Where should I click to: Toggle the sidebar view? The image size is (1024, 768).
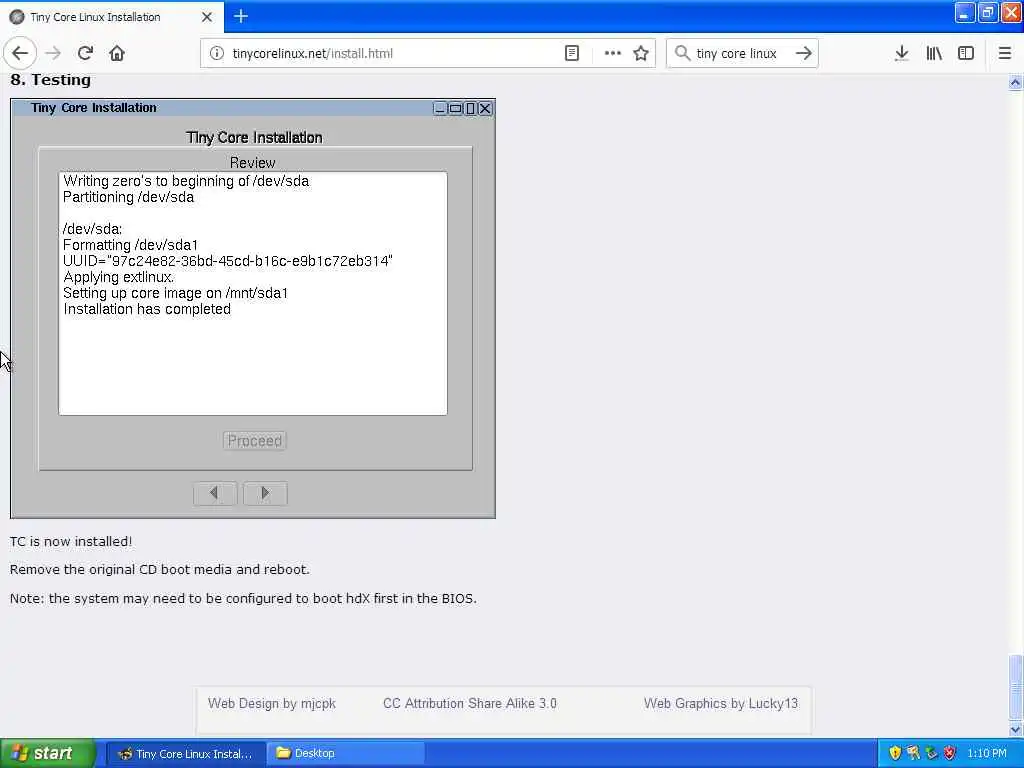[x=966, y=53]
